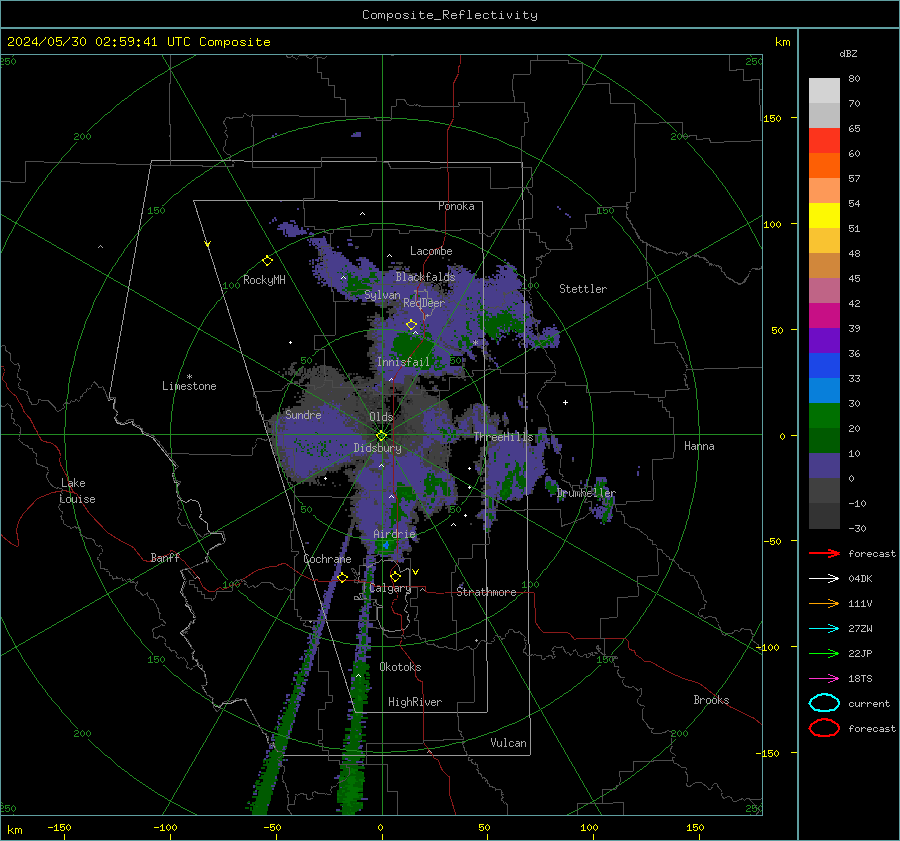
Task: Click the Lacombe city label
Action: tap(431, 251)
